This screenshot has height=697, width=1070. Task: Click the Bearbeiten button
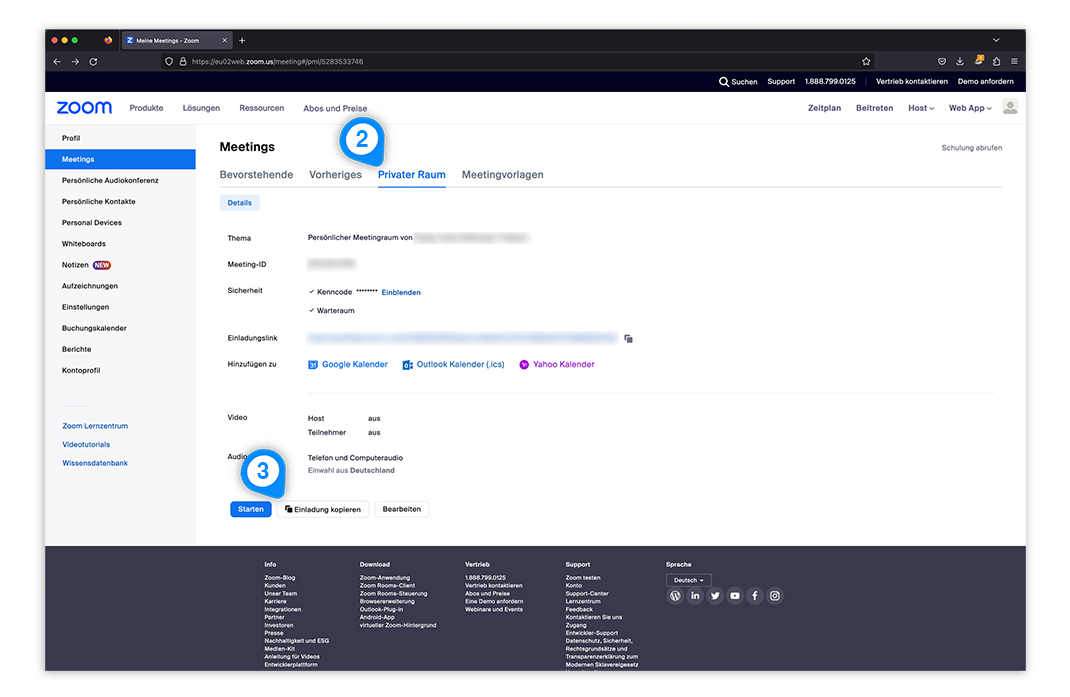tap(401, 509)
